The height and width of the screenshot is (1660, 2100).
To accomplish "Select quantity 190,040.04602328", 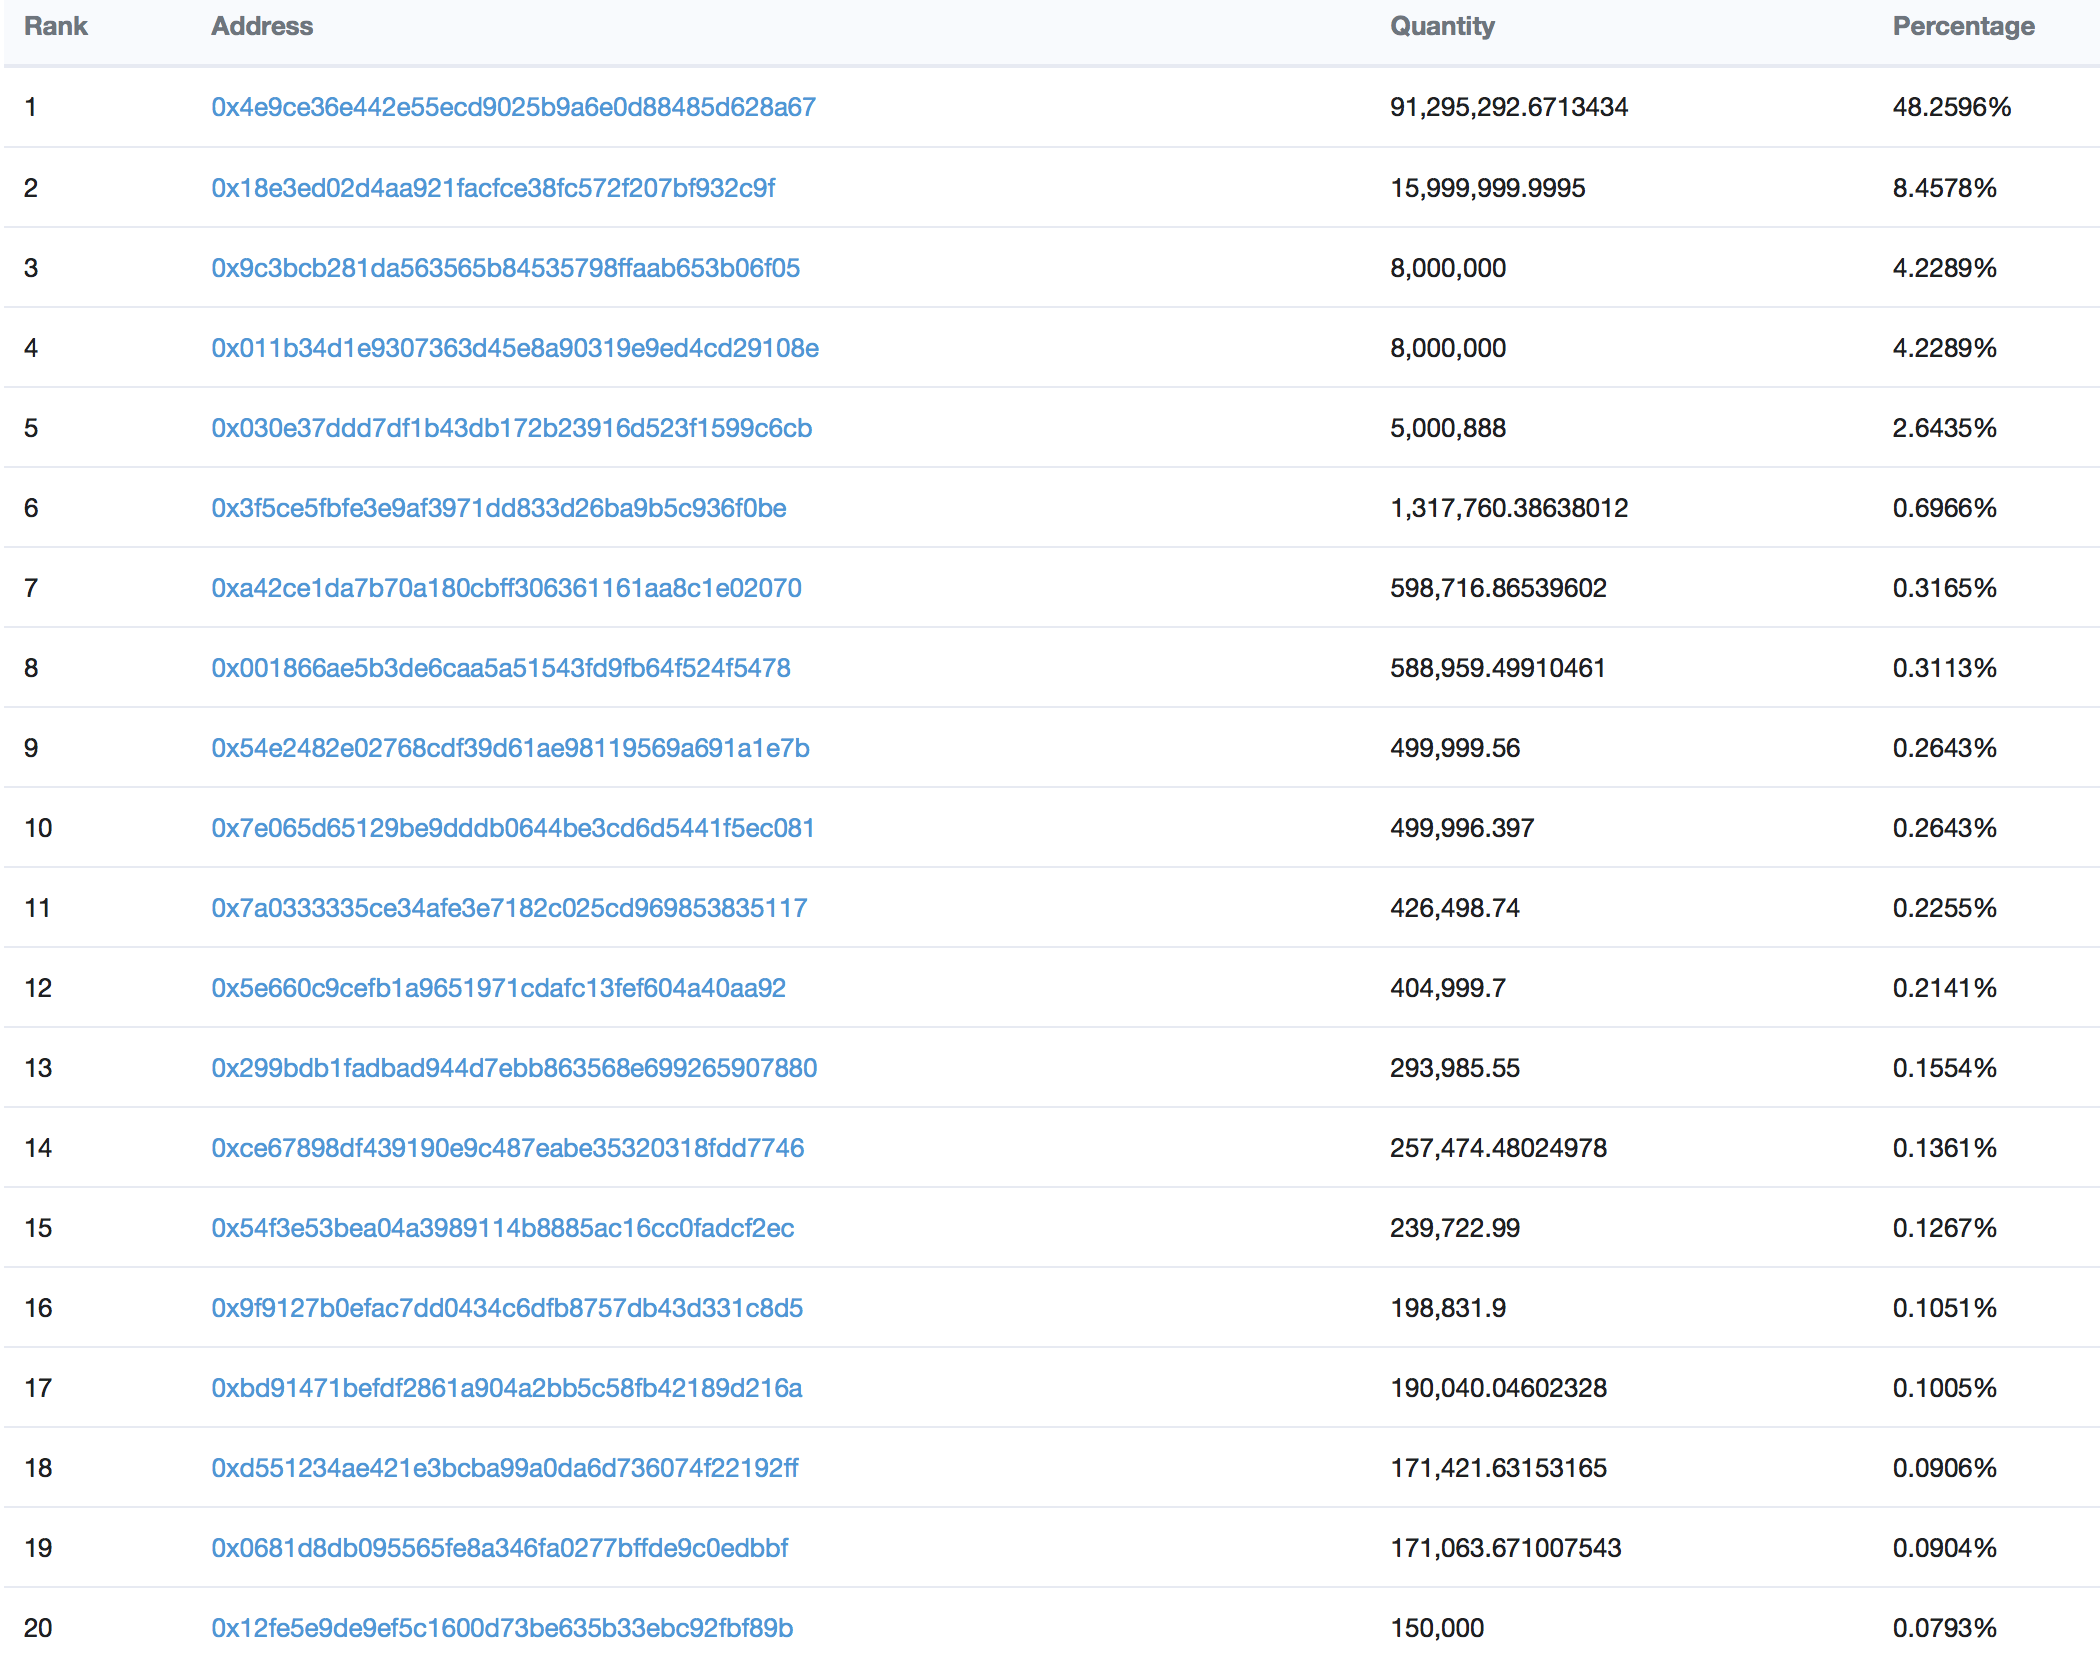I will click(1498, 1388).
